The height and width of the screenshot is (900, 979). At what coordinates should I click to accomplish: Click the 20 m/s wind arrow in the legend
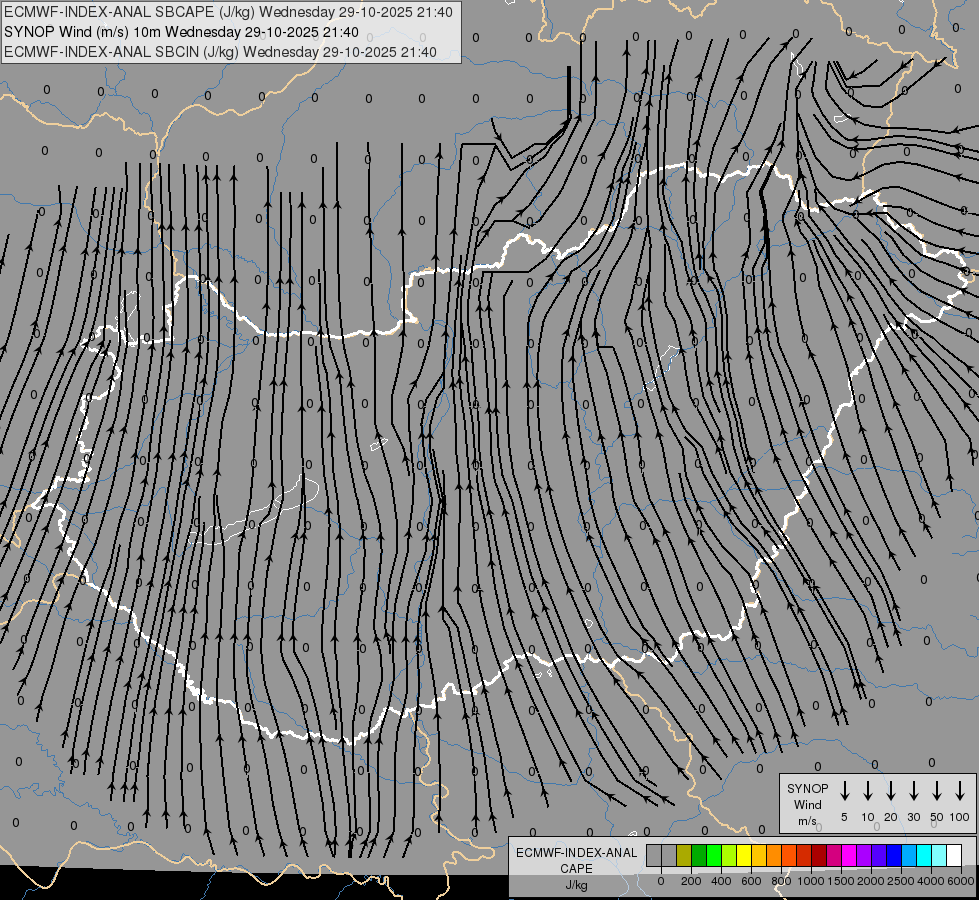coord(890,791)
